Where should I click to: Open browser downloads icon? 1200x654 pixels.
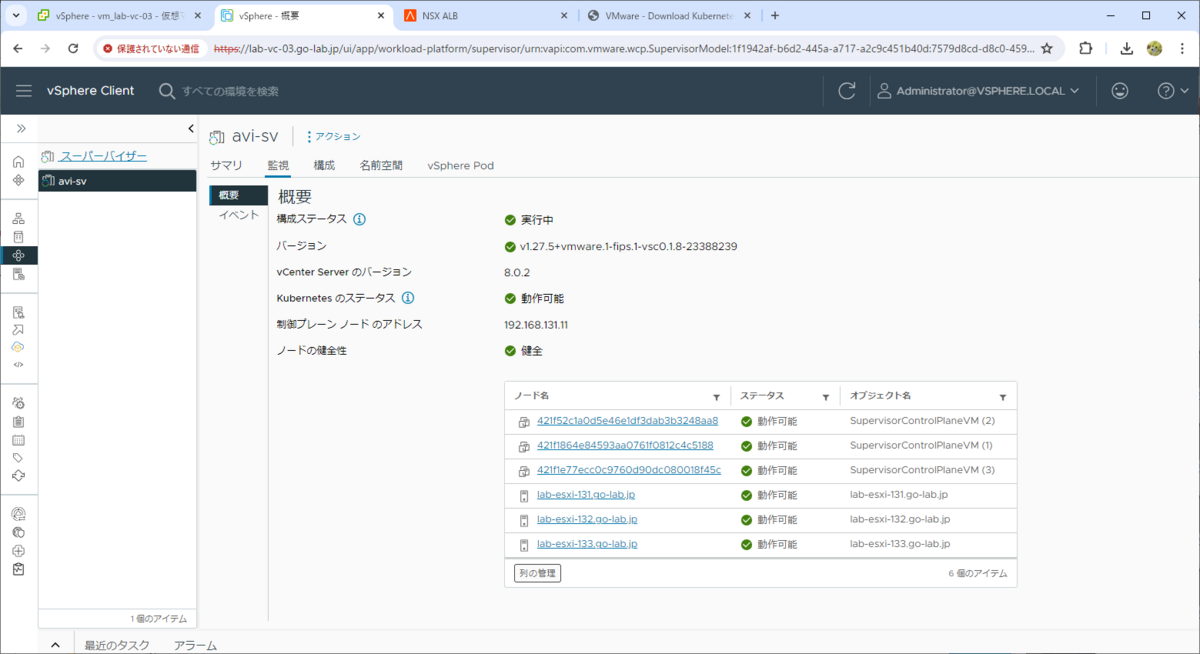(x=1127, y=48)
